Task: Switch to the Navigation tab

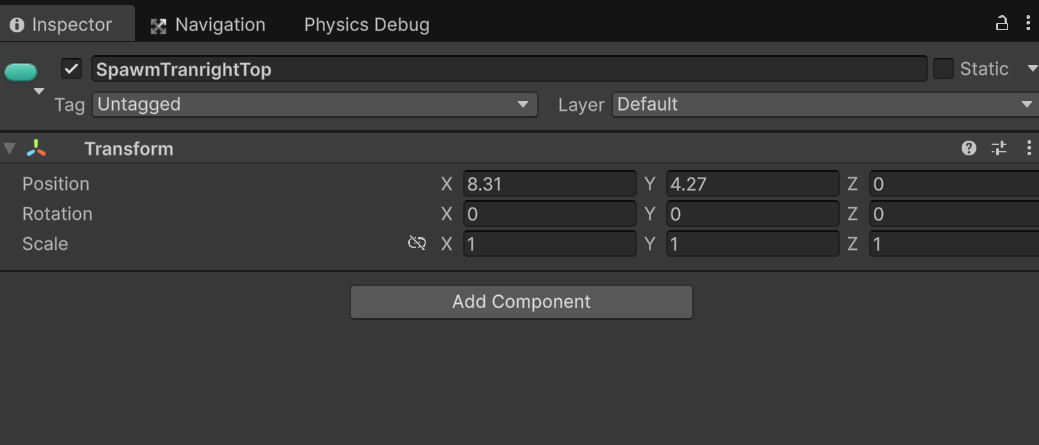Action: 208,25
